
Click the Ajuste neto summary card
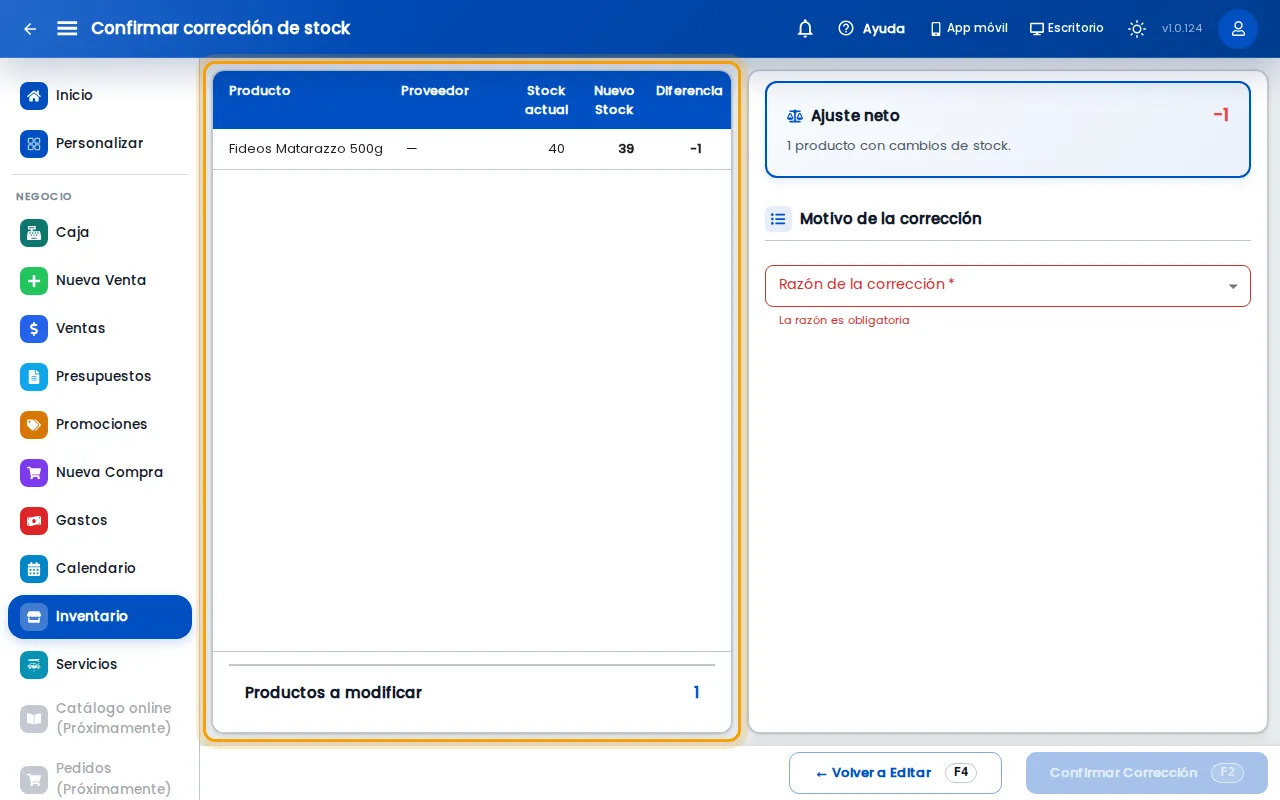pyautogui.click(x=1008, y=130)
